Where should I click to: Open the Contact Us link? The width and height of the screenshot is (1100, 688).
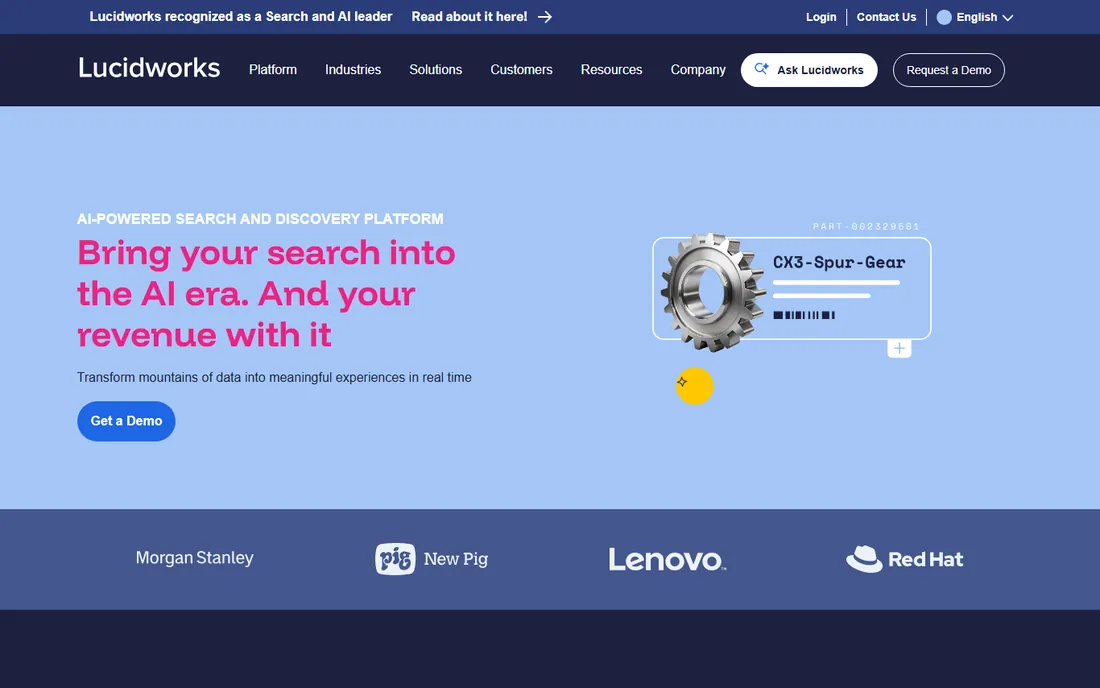pos(886,17)
